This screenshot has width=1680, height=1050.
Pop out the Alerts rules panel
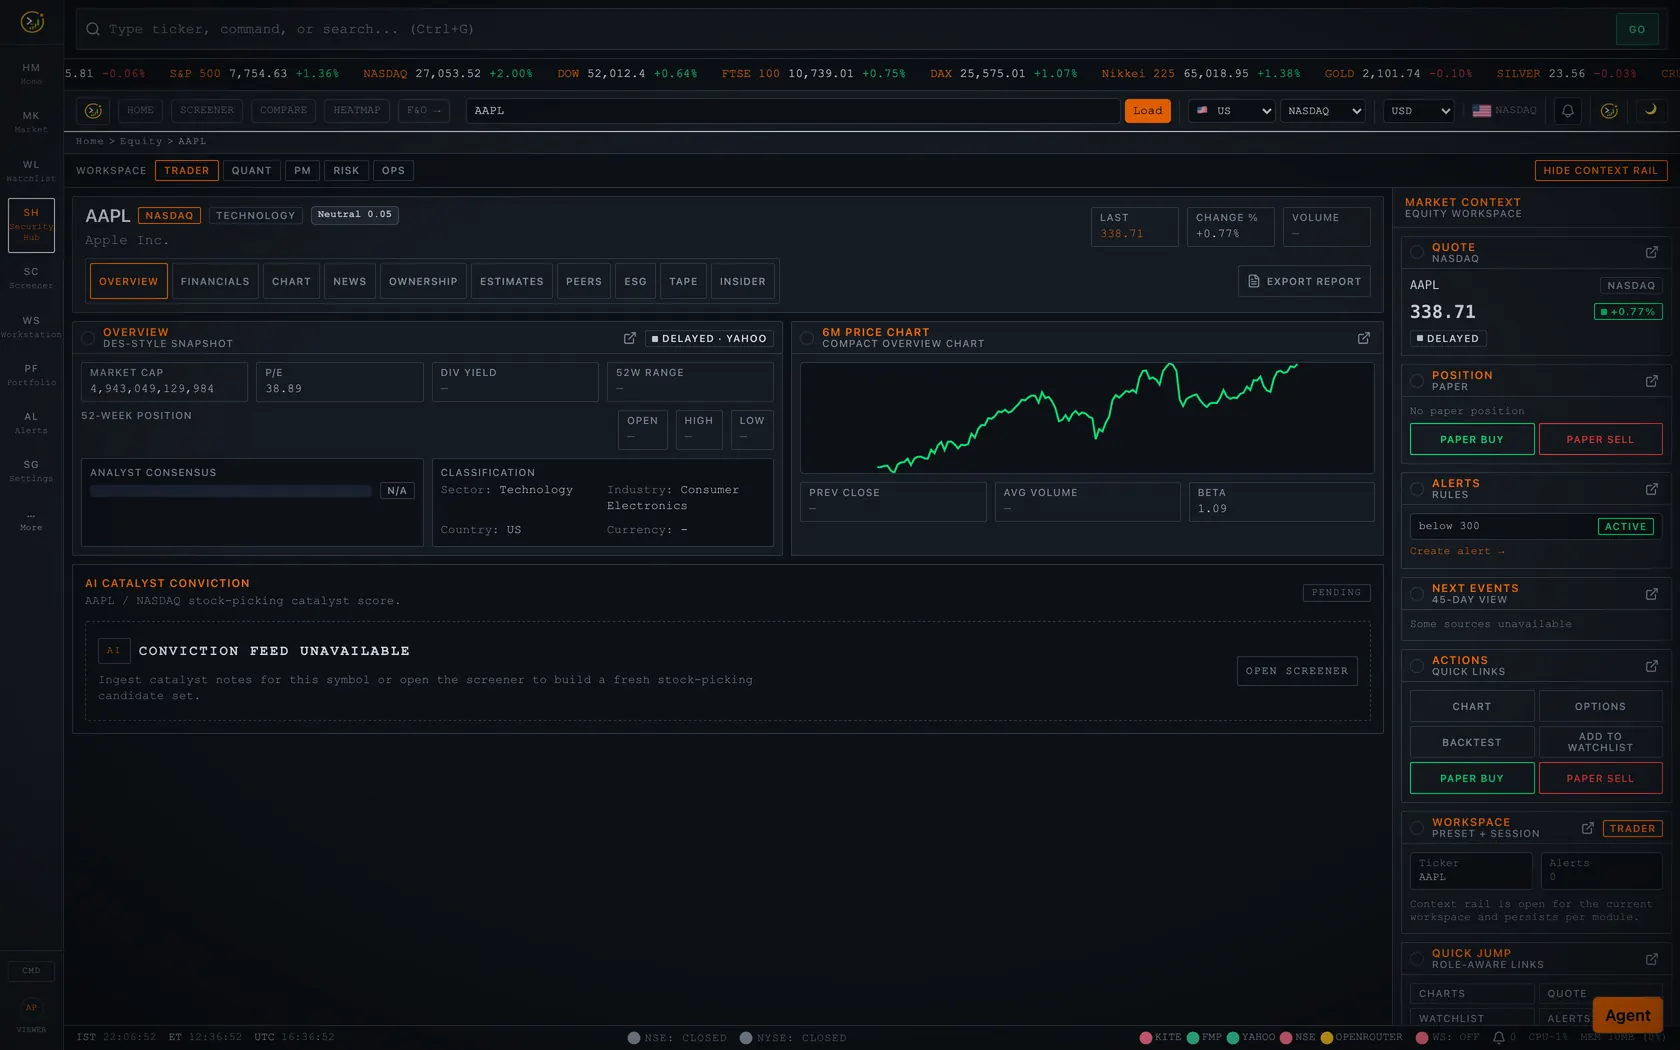pyautogui.click(x=1651, y=489)
